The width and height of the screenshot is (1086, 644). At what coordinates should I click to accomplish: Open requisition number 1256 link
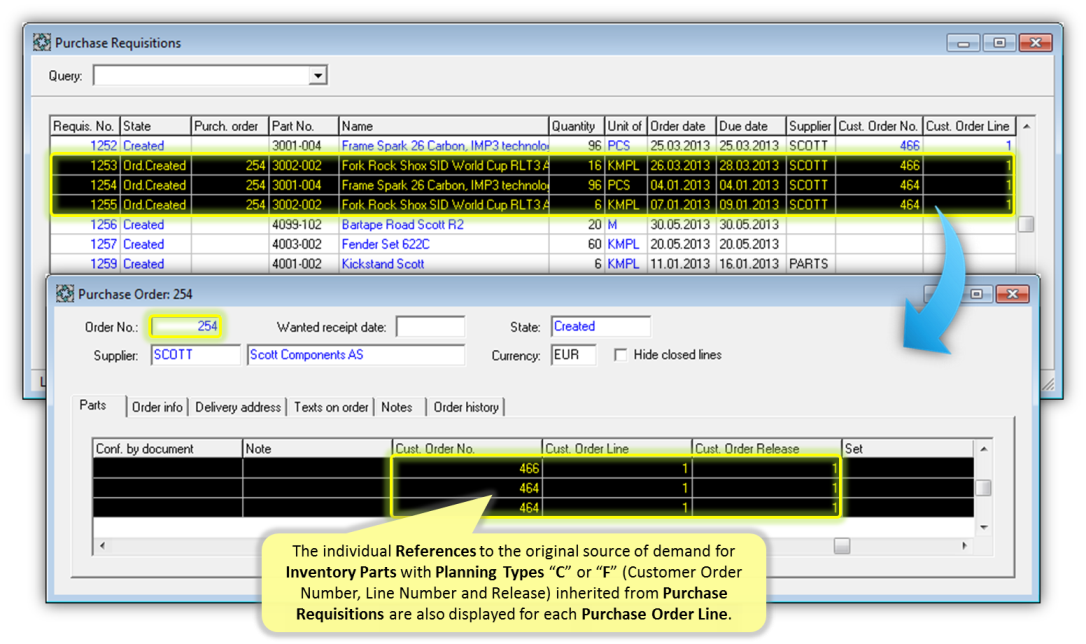click(x=103, y=224)
